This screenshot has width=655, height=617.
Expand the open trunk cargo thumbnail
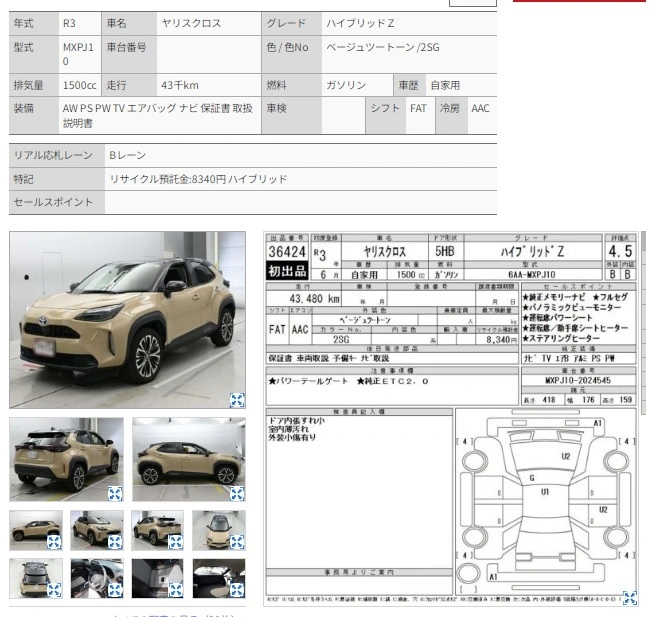point(237,590)
